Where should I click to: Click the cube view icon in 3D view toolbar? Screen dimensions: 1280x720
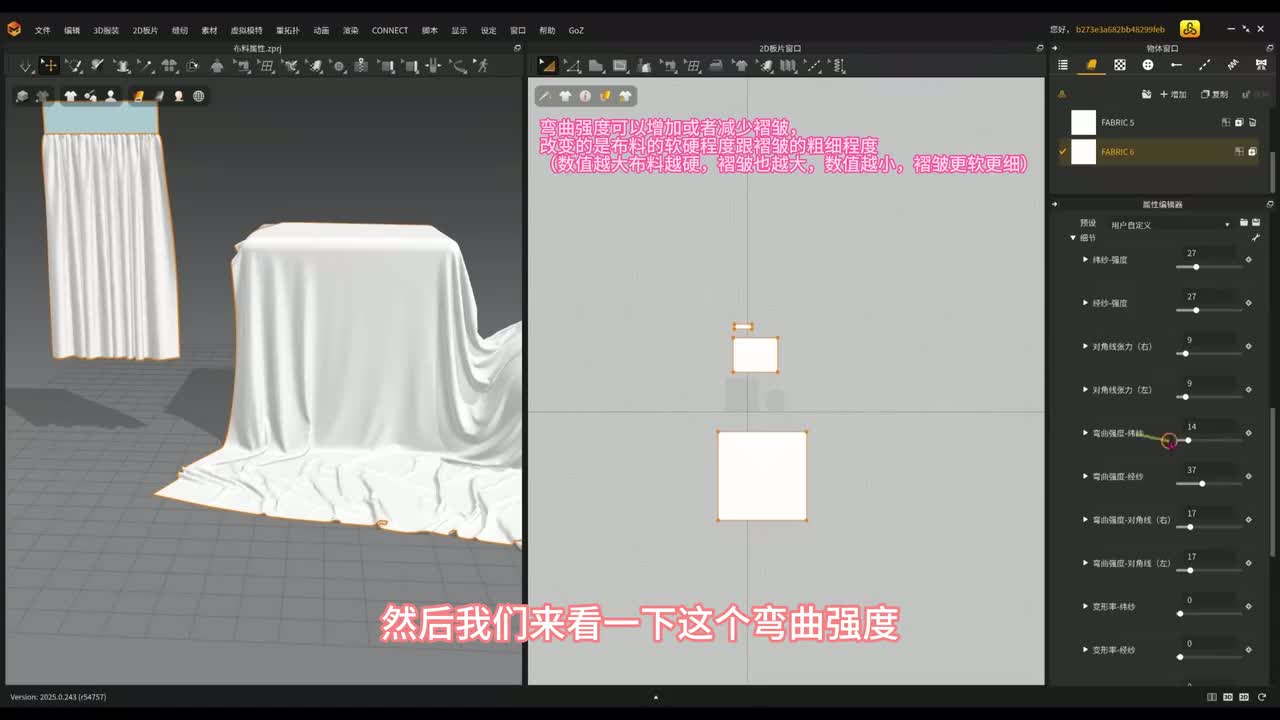coord(22,96)
